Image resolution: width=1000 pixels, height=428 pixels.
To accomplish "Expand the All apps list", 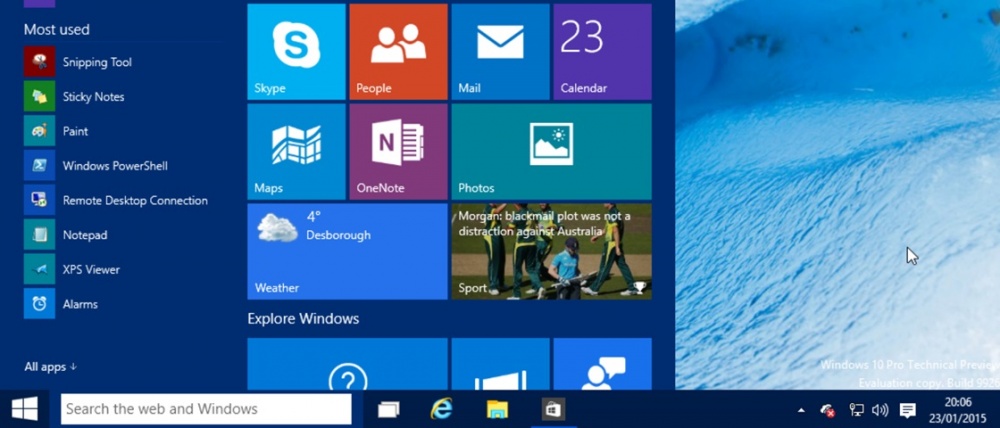I will [x=51, y=367].
